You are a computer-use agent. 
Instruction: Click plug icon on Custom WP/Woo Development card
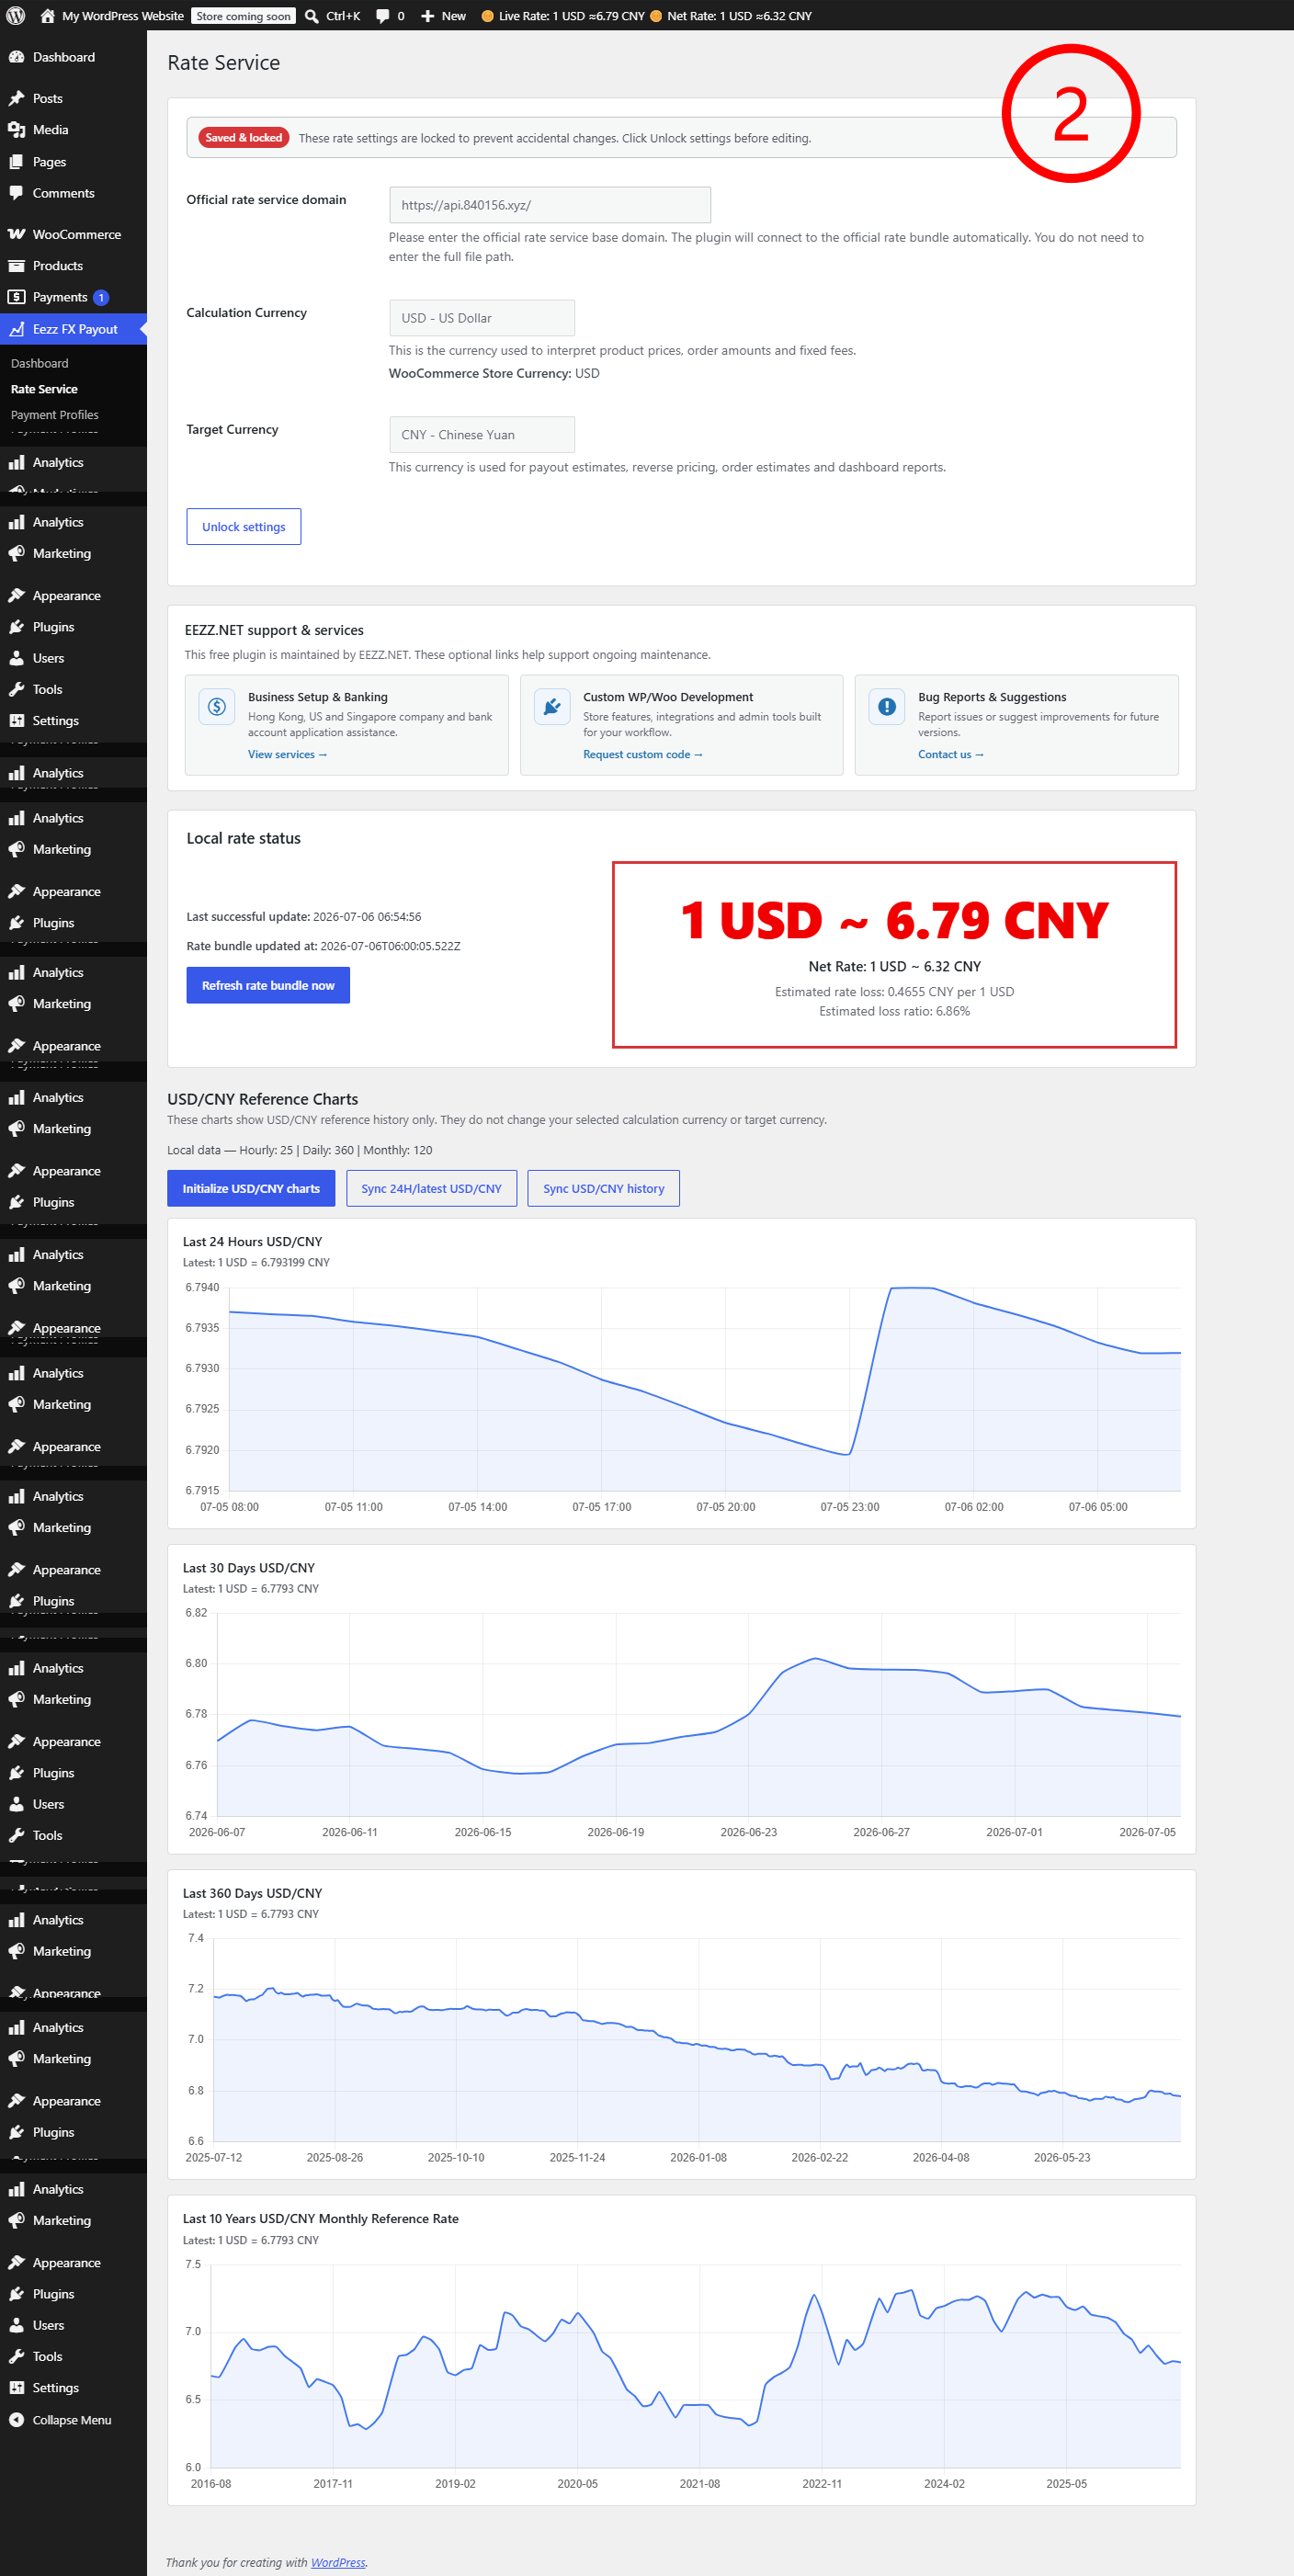pyautogui.click(x=552, y=706)
